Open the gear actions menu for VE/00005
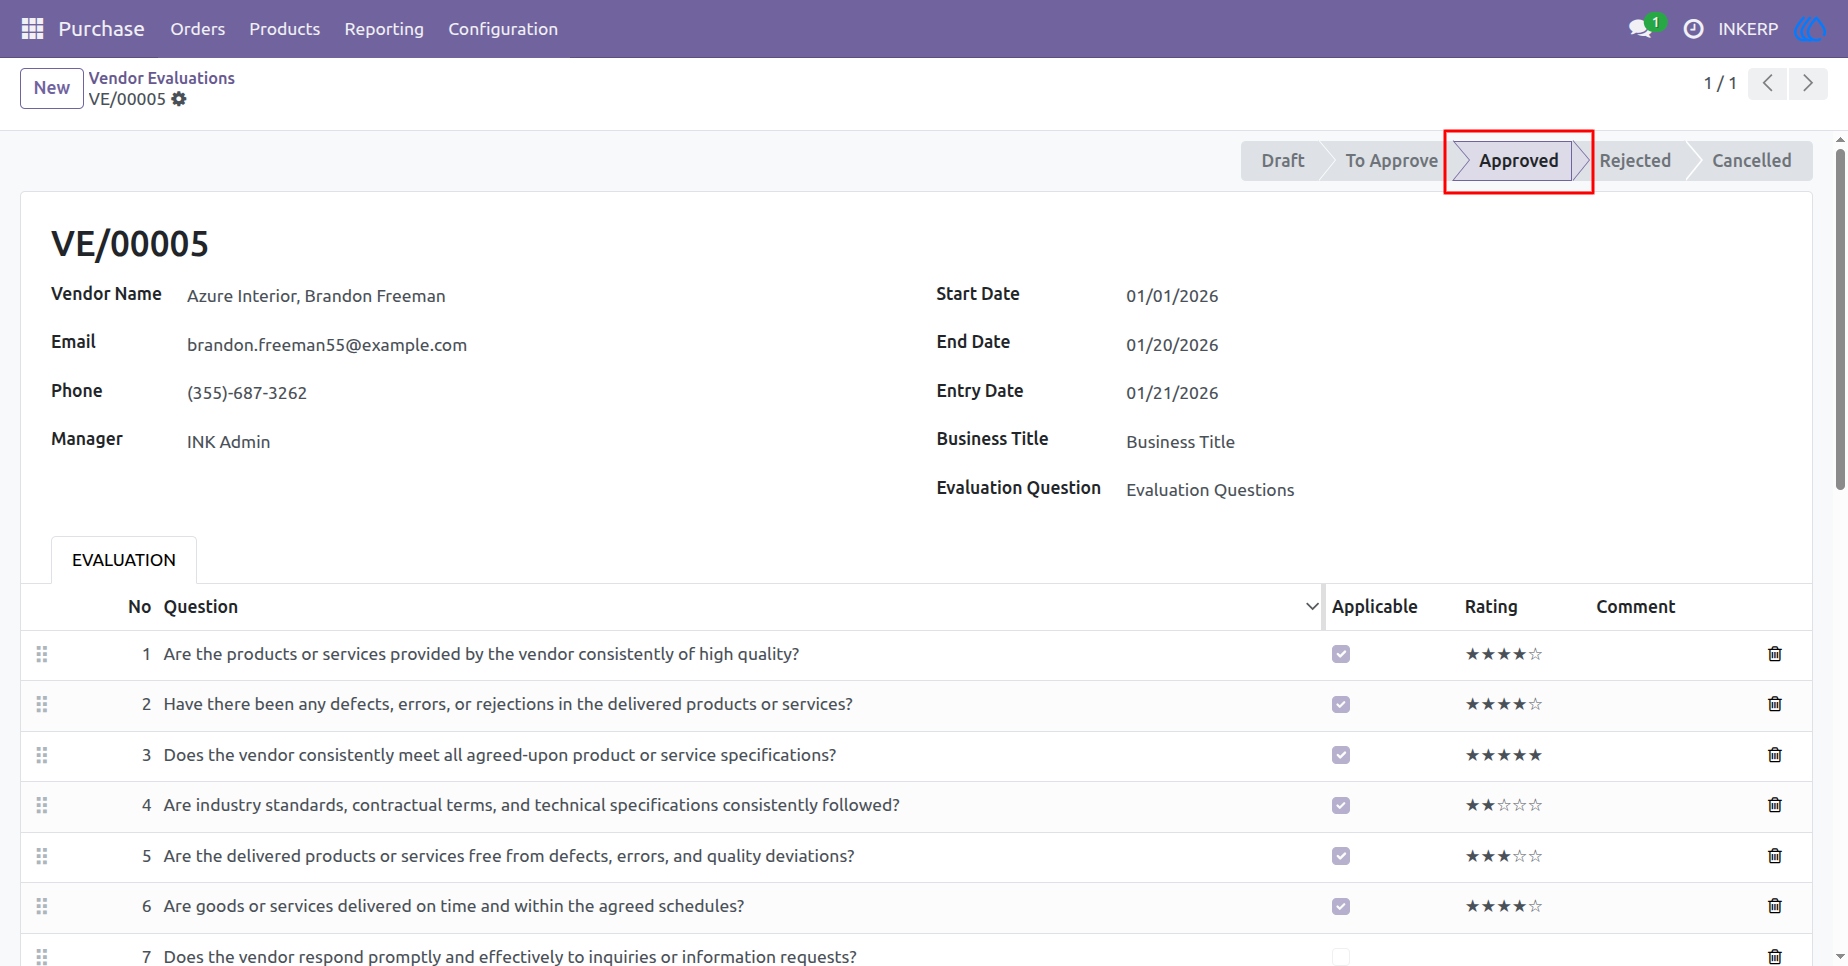 tap(179, 99)
